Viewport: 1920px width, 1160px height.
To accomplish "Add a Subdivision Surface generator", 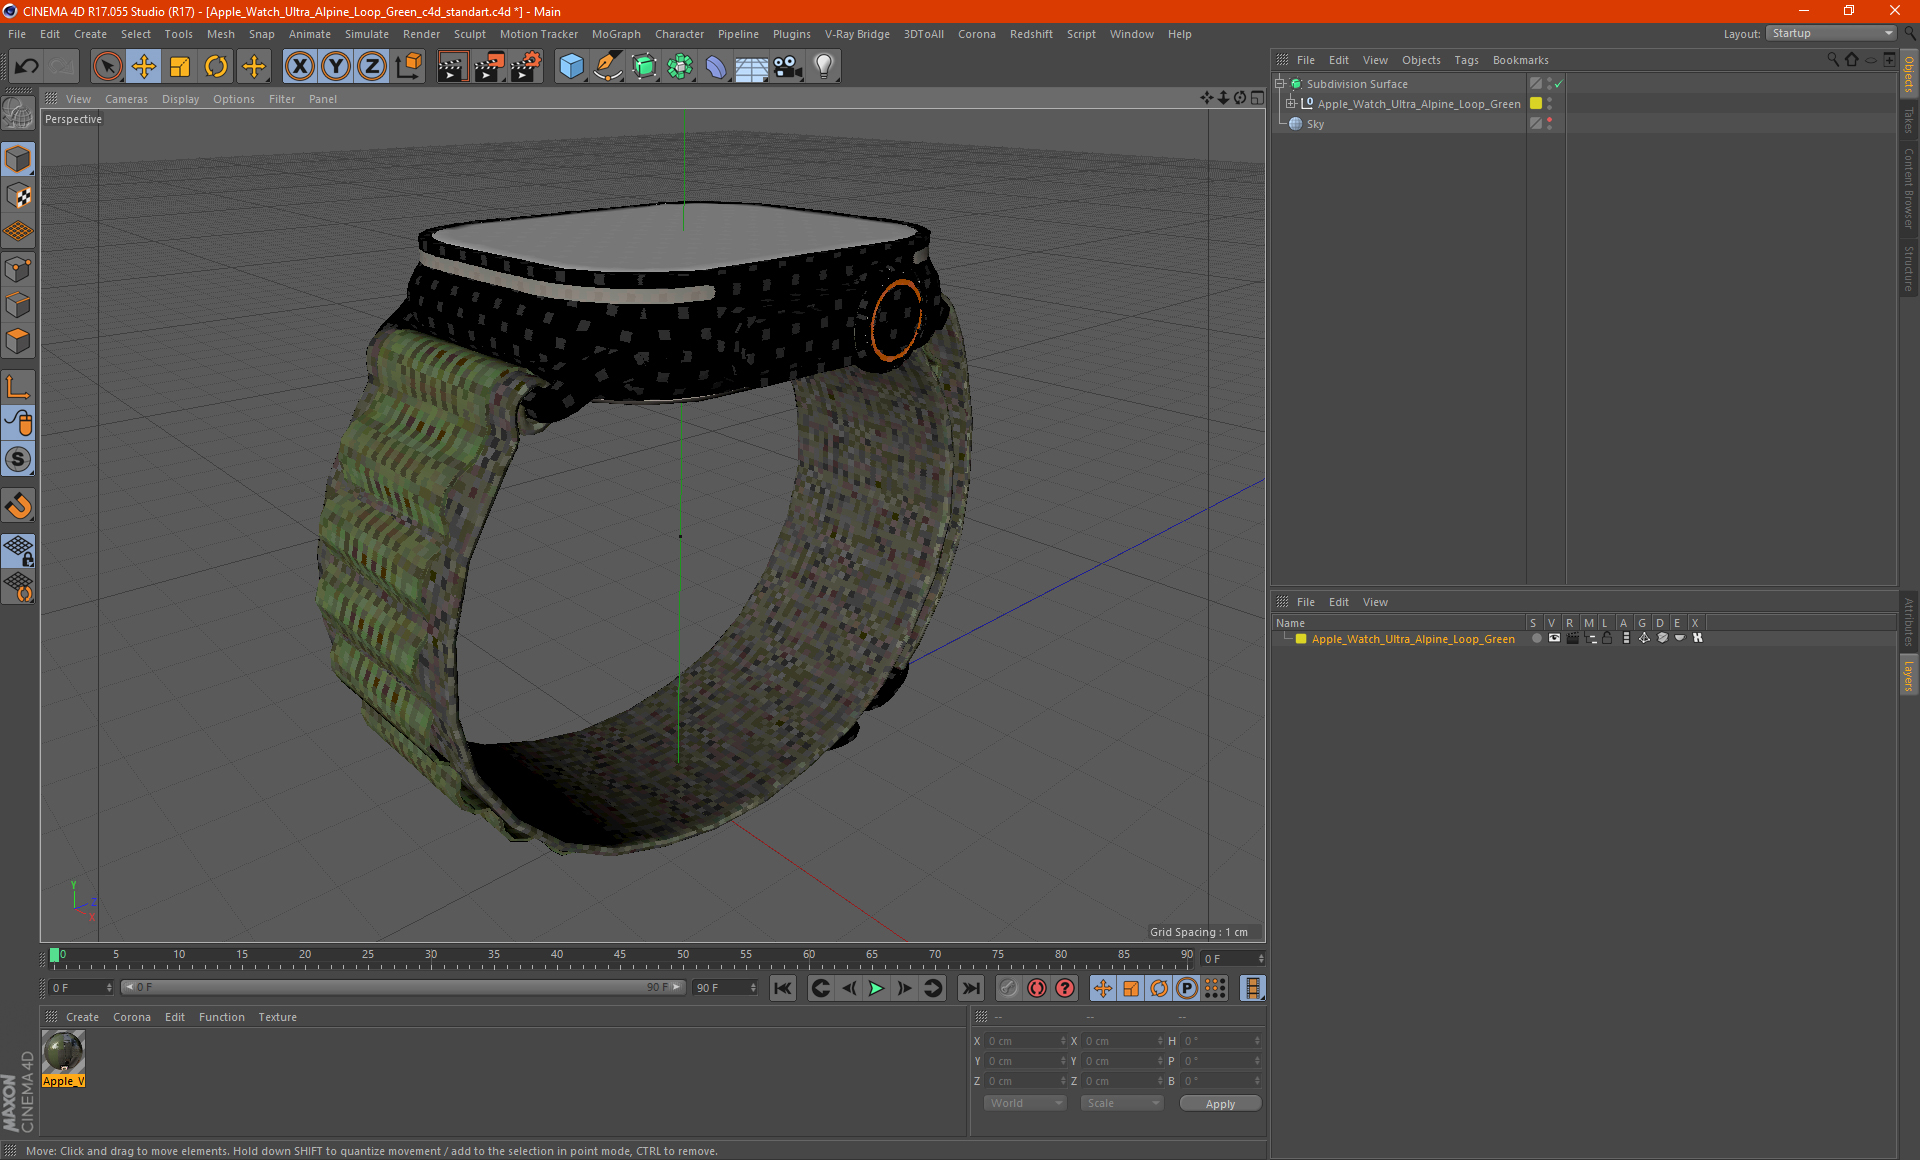I will [x=644, y=67].
